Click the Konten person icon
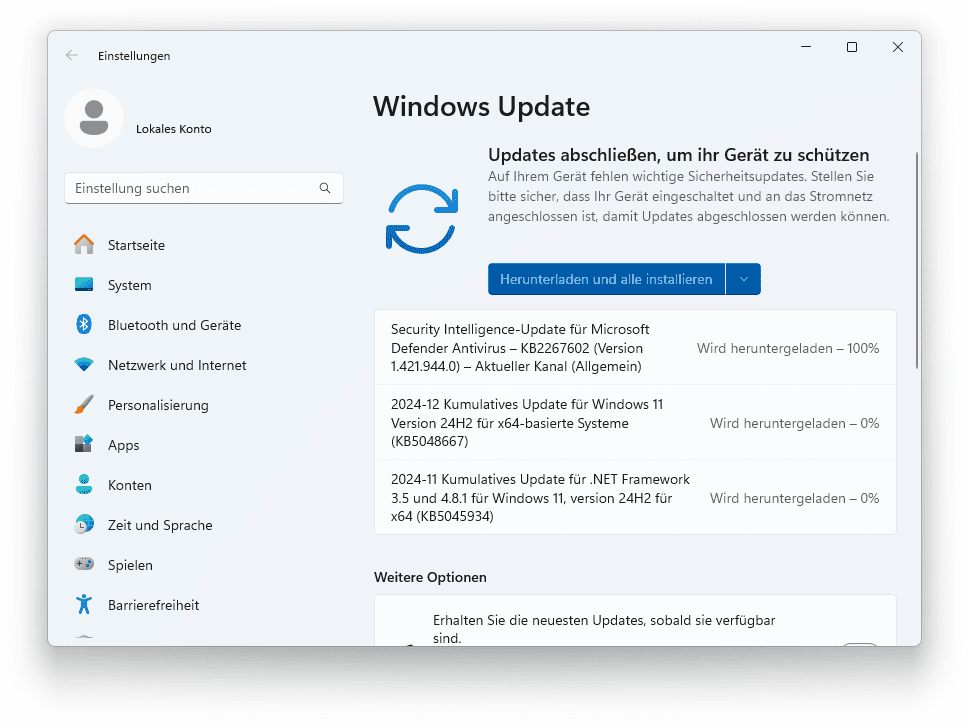Image resolution: width=969 pixels, height=726 pixels. pos(84,484)
